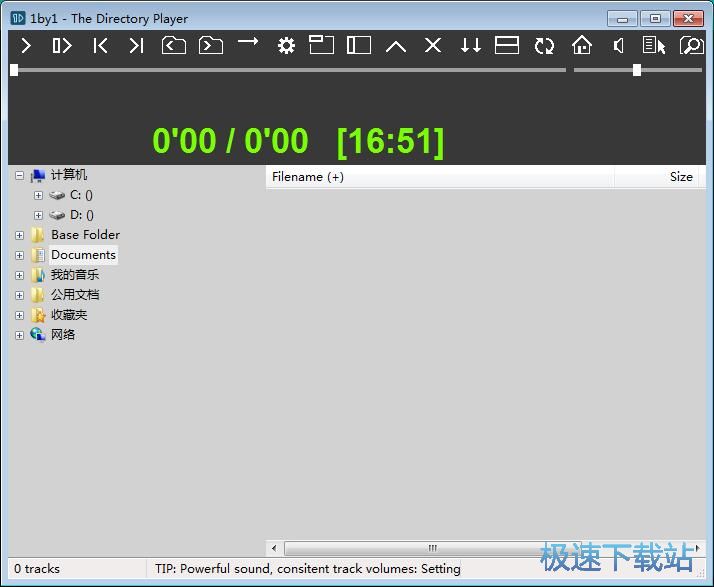Image resolution: width=714 pixels, height=587 pixels.
Task: Mute audio with the speaker icon
Action: click(x=618, y=46)
